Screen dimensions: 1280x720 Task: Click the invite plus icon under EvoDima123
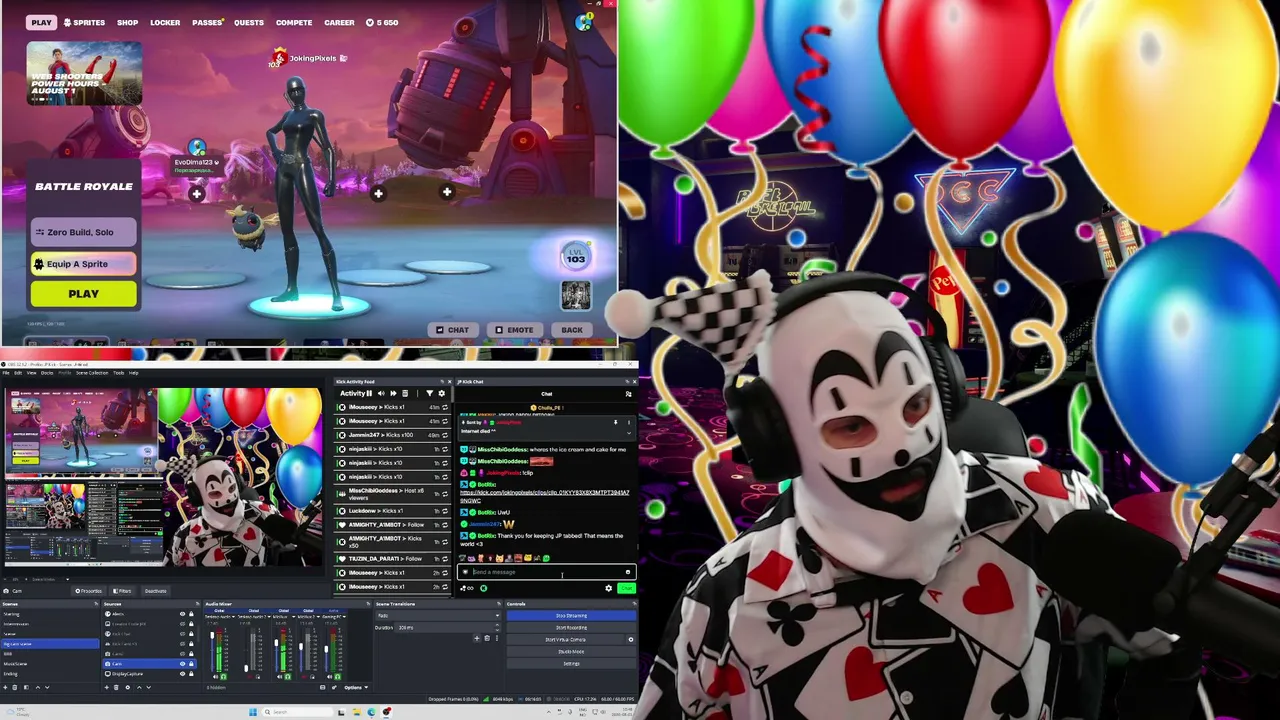pos(197,194)
